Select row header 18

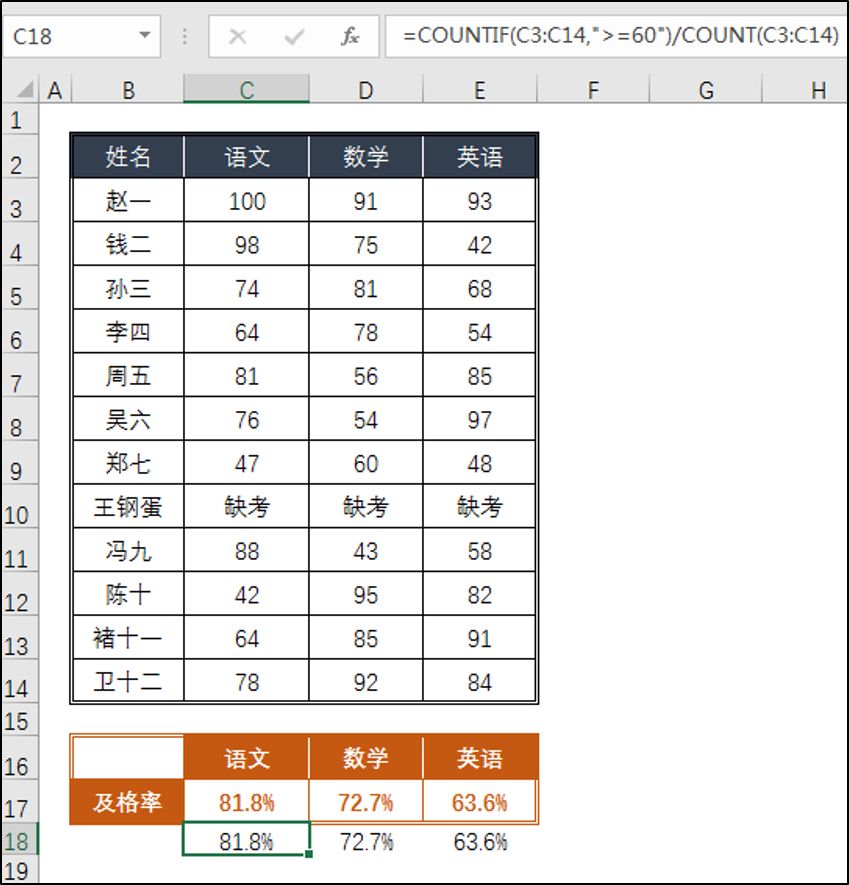click(18, 842)
